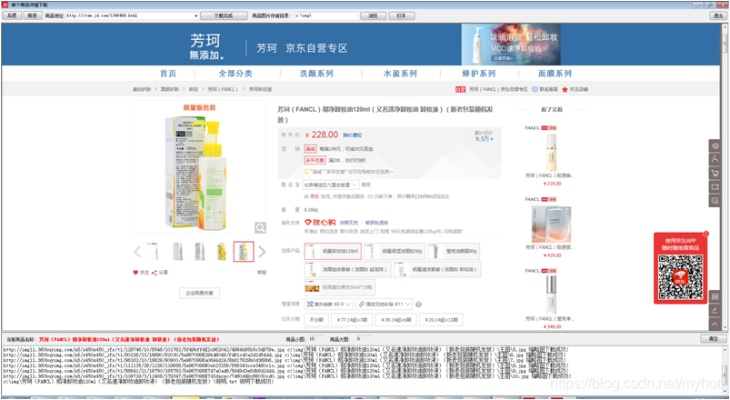The height and width of the screenshot is (400, 730).
Task: Close the JD app QR code popup
Action: tap(707, 235)
